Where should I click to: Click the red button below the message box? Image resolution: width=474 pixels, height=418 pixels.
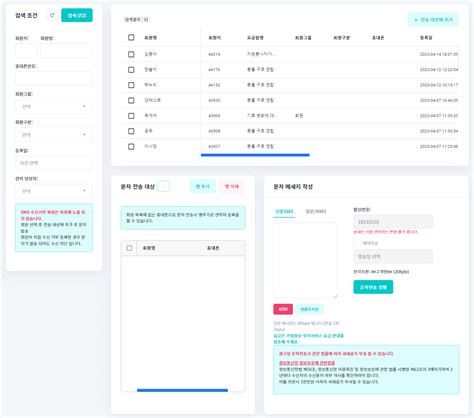pyautogui.click(x=283, y=309)
